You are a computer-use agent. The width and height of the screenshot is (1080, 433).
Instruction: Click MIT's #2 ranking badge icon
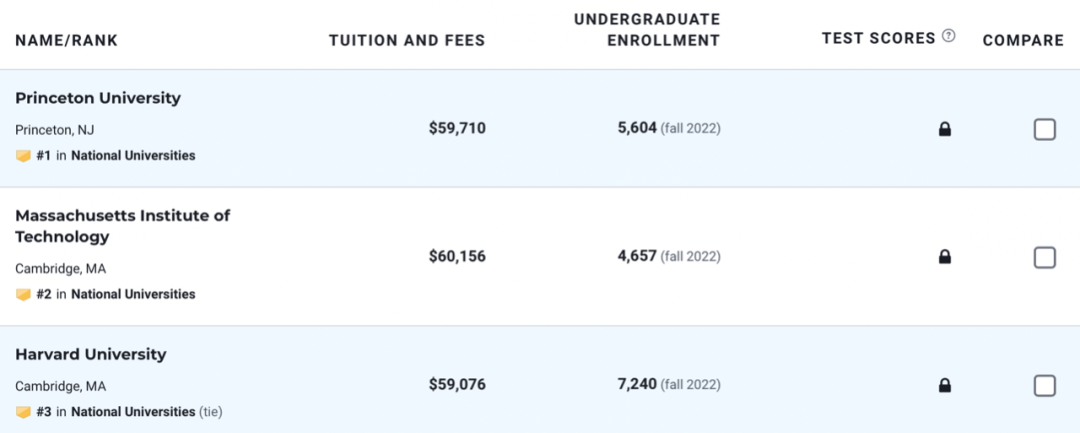(x=23, y=295)
